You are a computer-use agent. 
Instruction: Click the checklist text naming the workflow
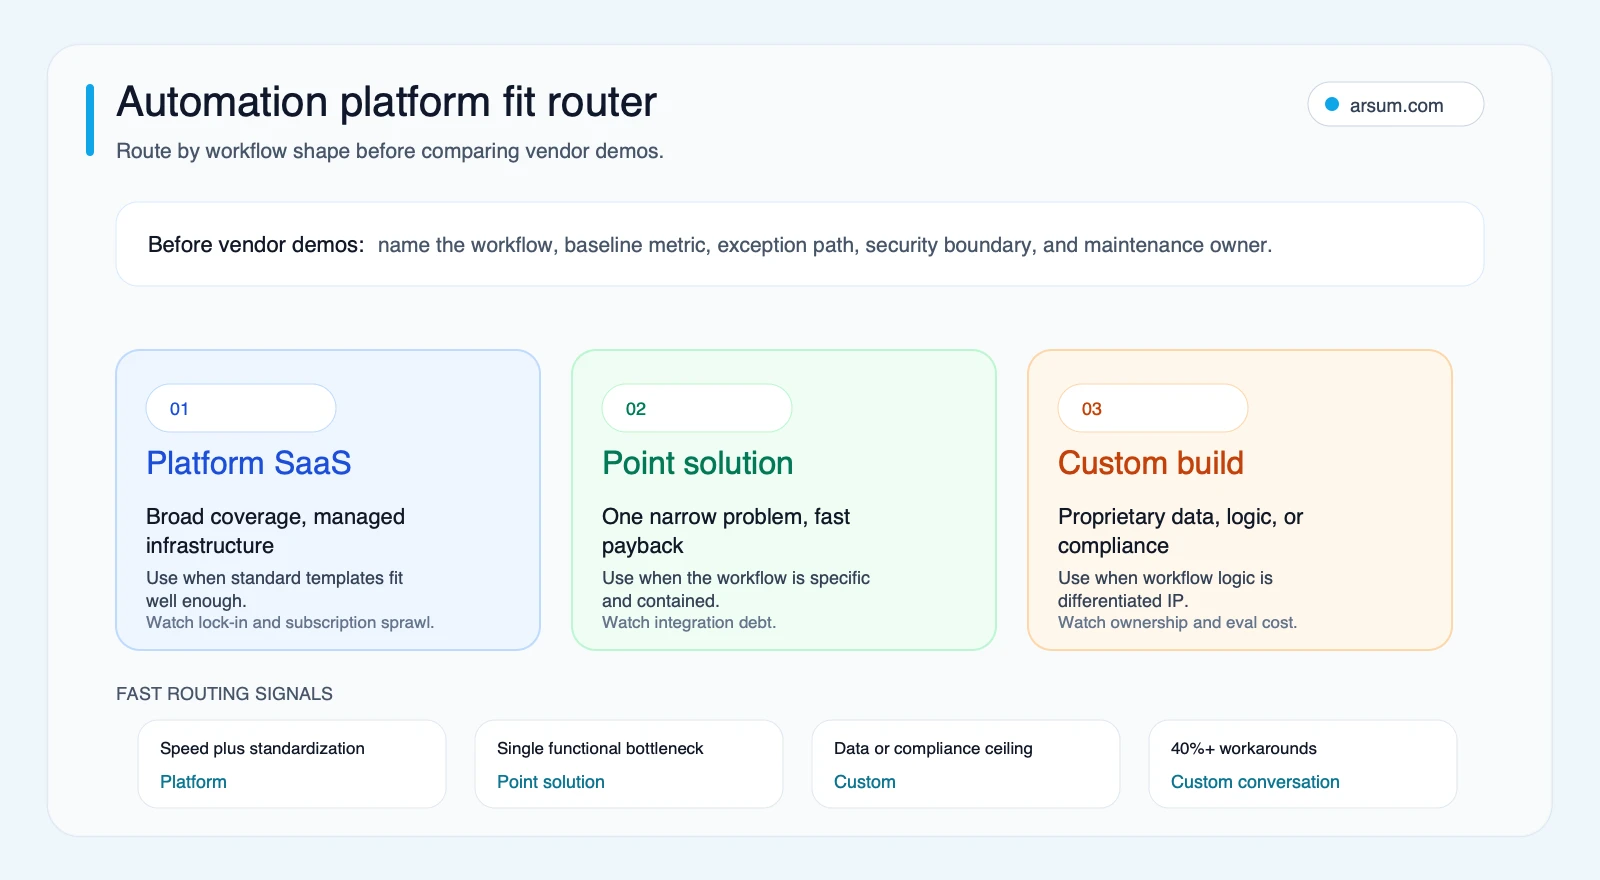(x=825, y=245)
